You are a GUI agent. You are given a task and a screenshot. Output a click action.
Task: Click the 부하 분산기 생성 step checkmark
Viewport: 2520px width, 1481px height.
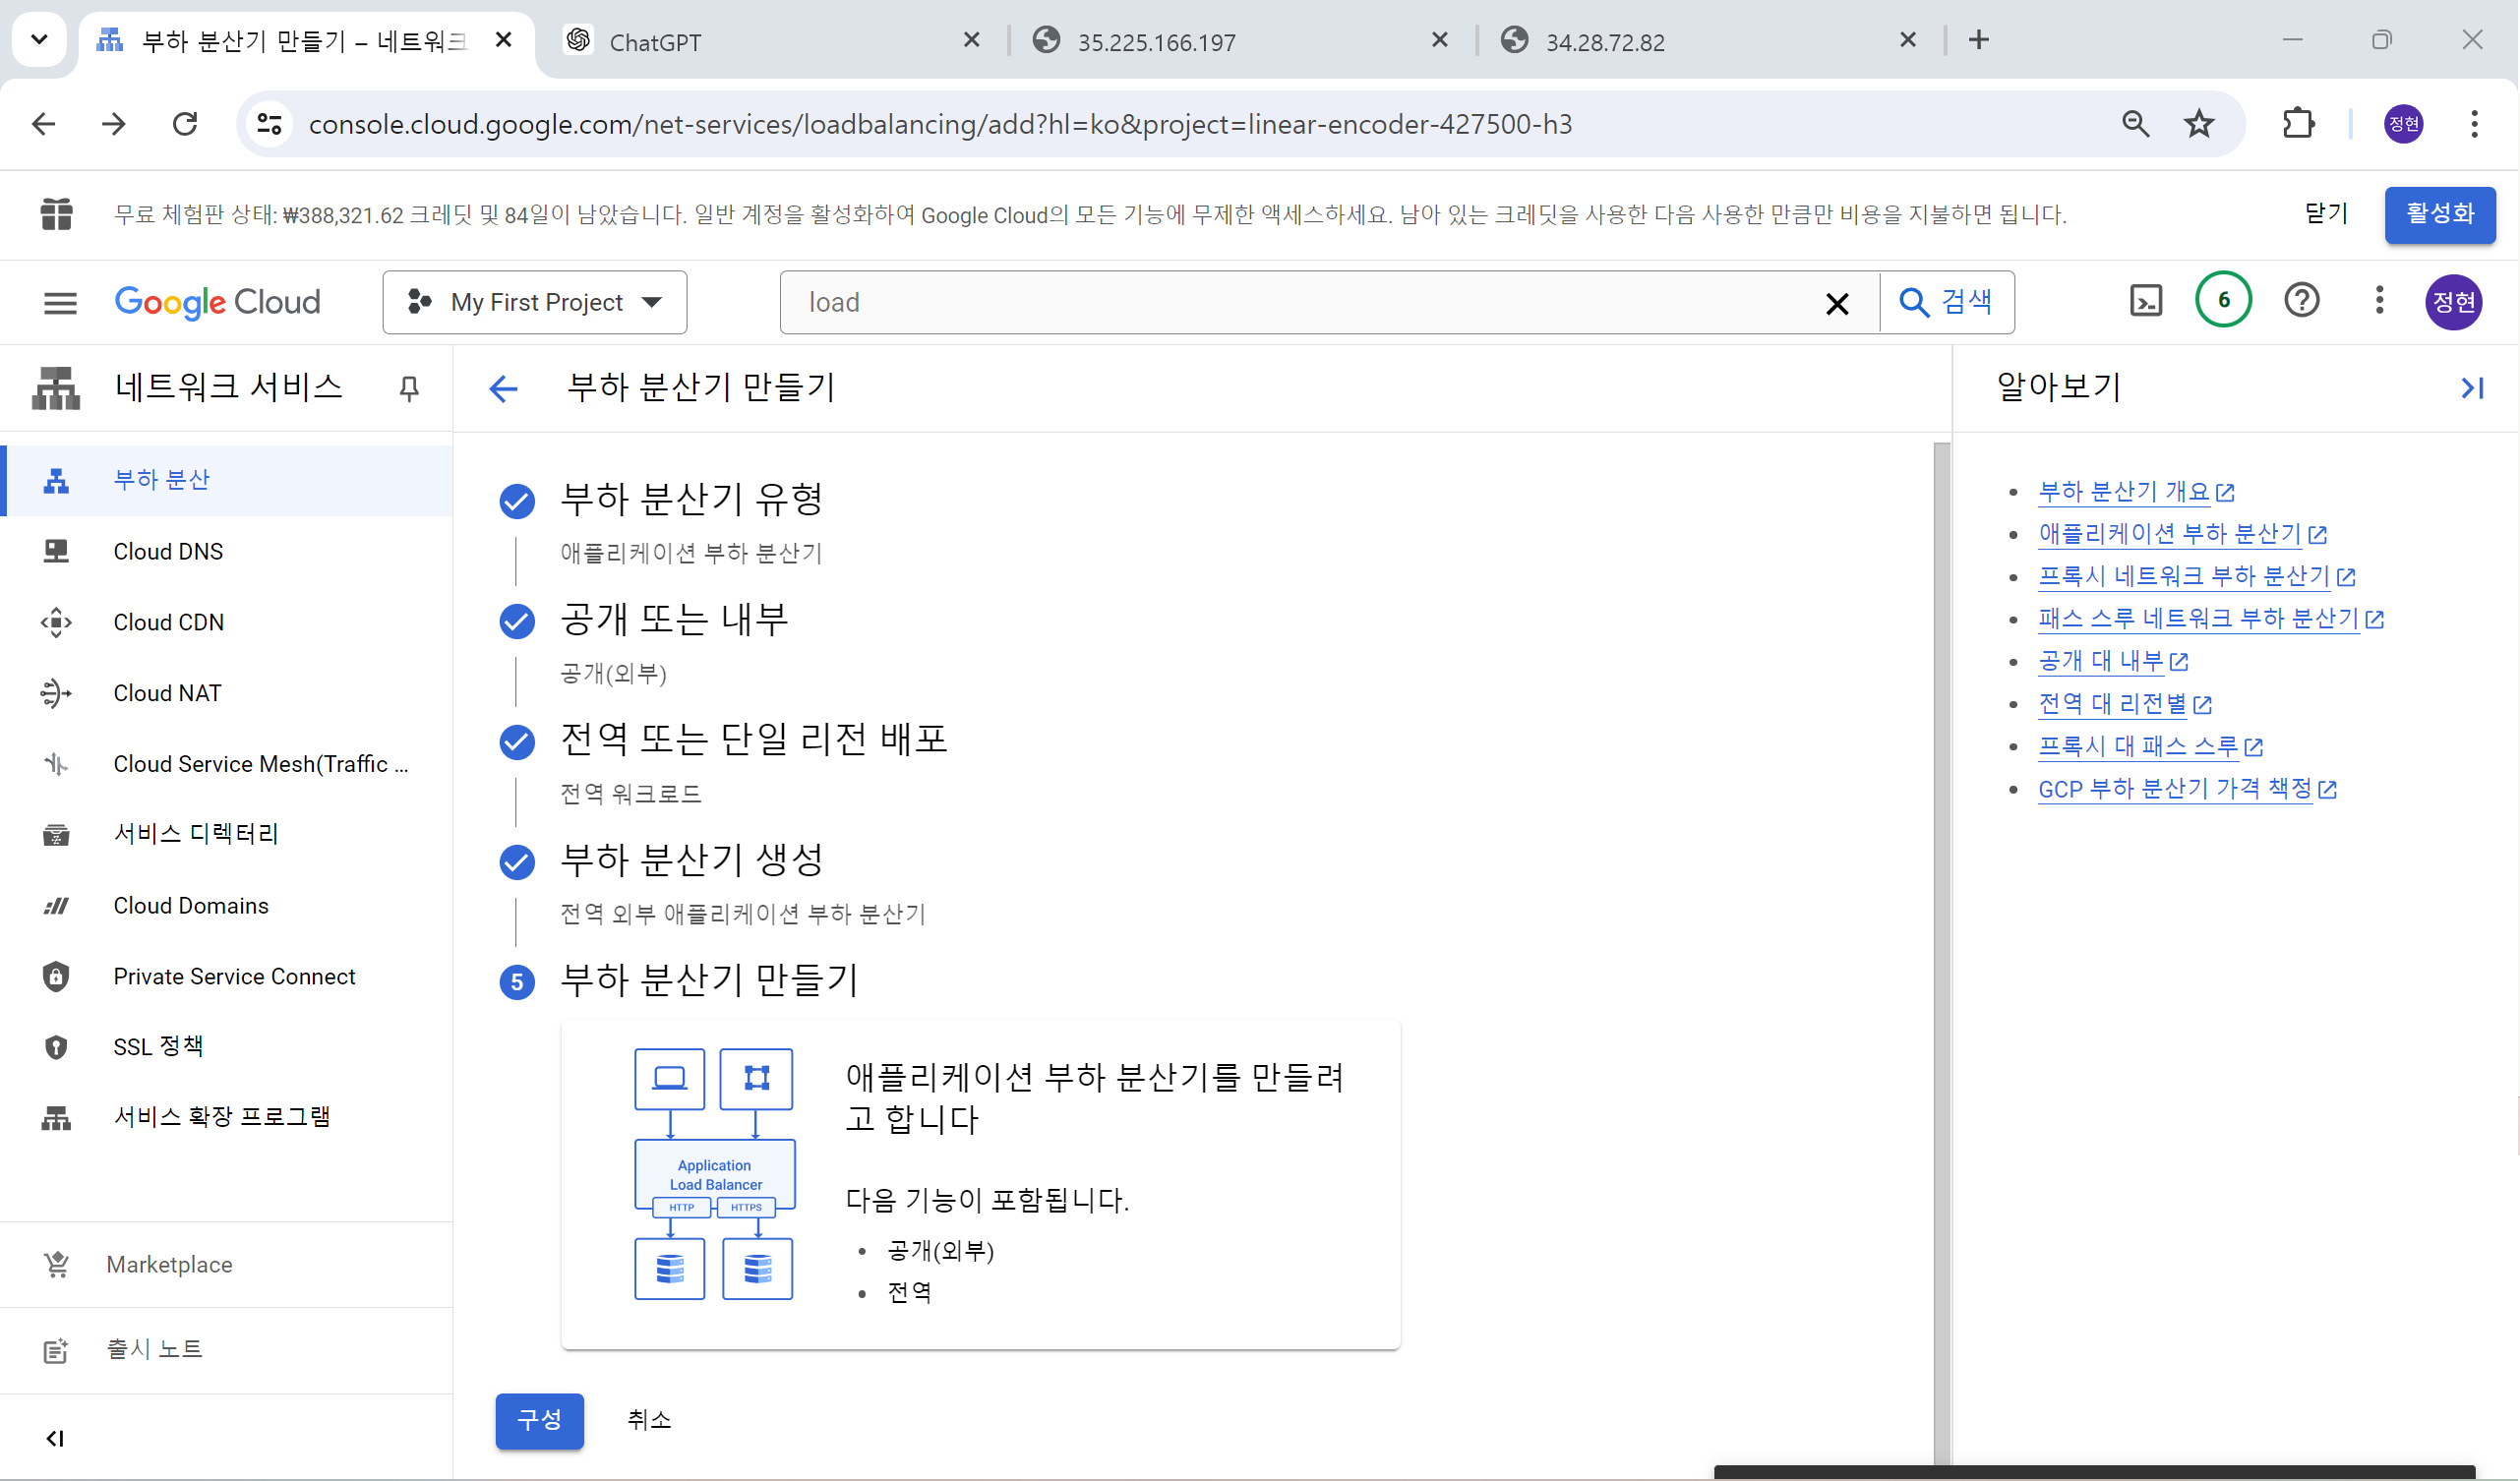click(517, 861)
